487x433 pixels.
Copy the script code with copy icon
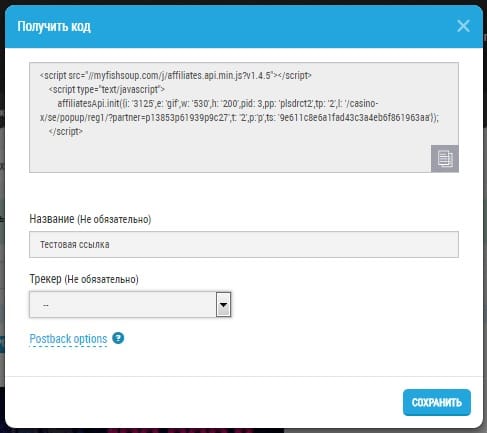click(445, 159)
